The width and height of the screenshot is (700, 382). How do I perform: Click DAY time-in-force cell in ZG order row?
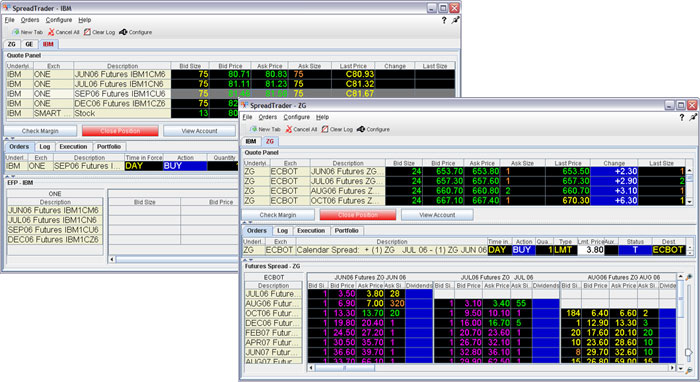pos(500,250)
